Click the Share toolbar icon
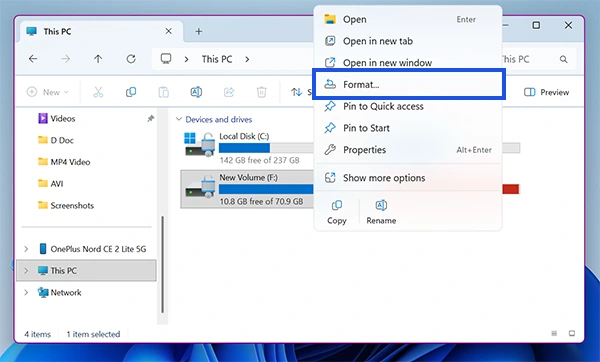Screen dimensions: 600x362 [x=229, y=92]
